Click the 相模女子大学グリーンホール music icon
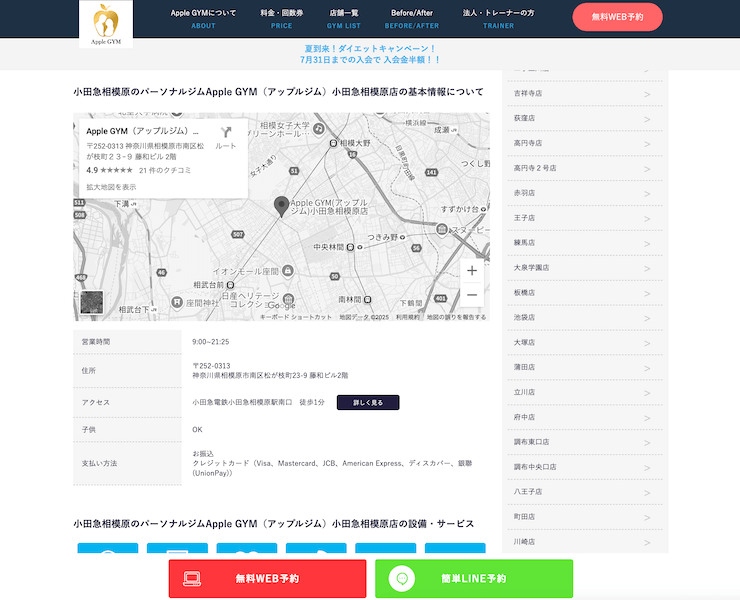 (319, 128)
